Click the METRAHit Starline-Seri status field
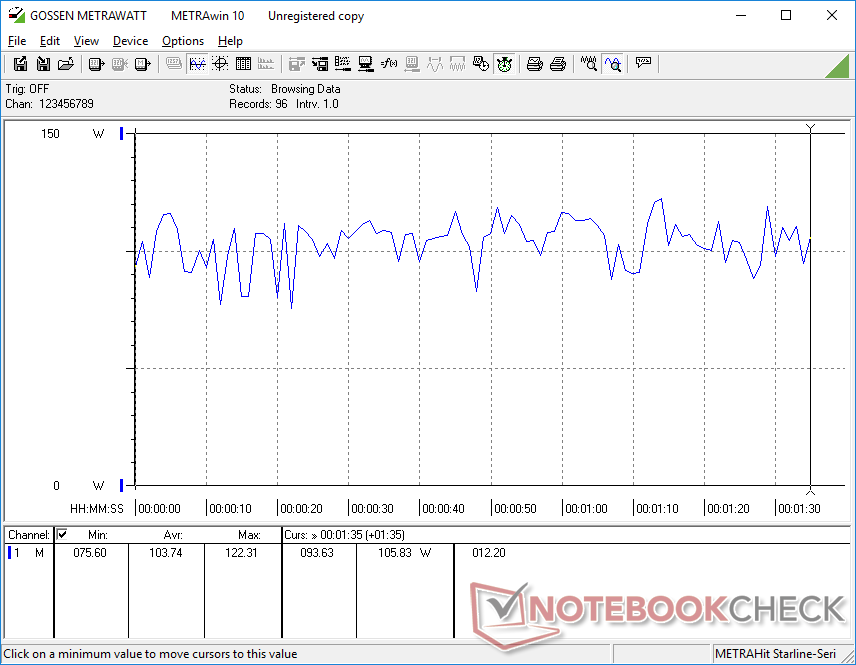The width and height of the screenshot is (856, 665). click(x=775, y=654)
